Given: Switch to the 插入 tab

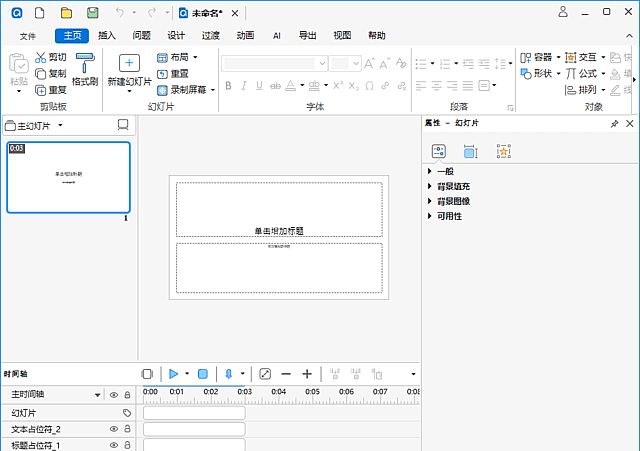Looking at the screenshot, I should point(107,36).
